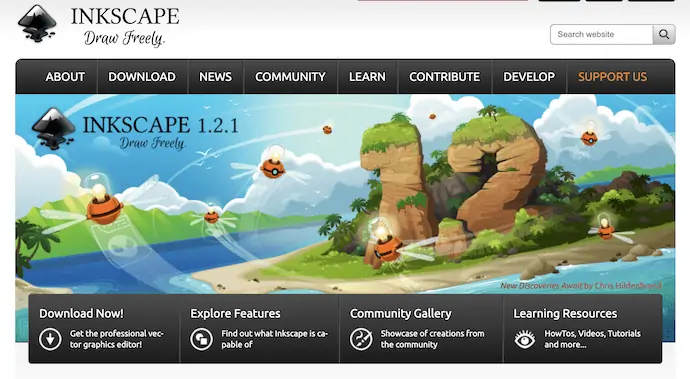This screenshot has width=690, height=379.
Task: Select the orange Support Us link
Action: coord(613,77)
